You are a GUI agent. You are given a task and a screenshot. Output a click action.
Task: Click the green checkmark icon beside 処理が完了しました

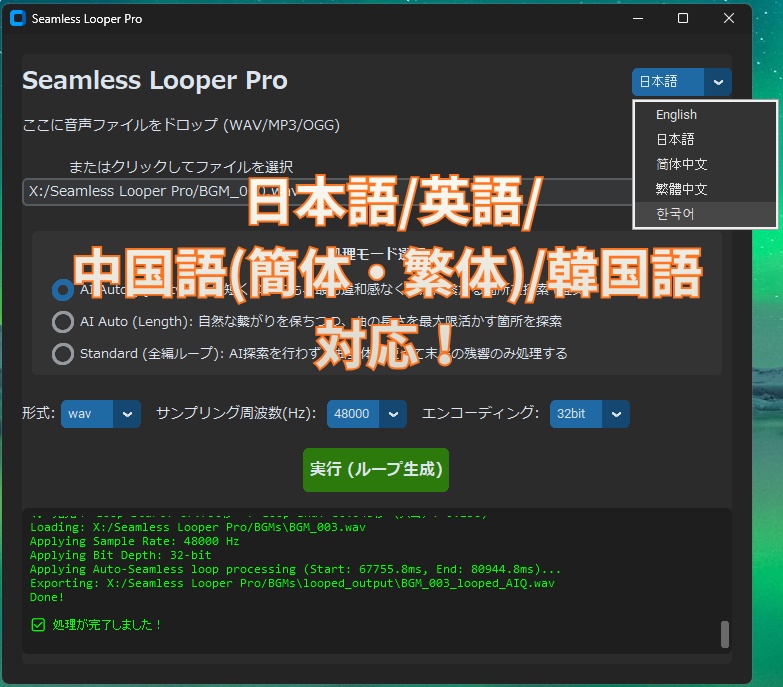(38, 625)
